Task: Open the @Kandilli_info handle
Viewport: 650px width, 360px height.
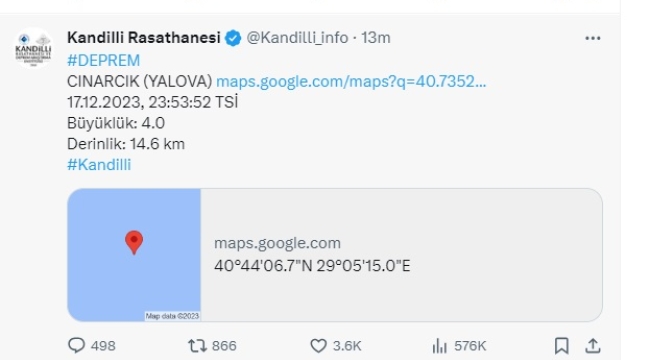Action: click(297, 38)
